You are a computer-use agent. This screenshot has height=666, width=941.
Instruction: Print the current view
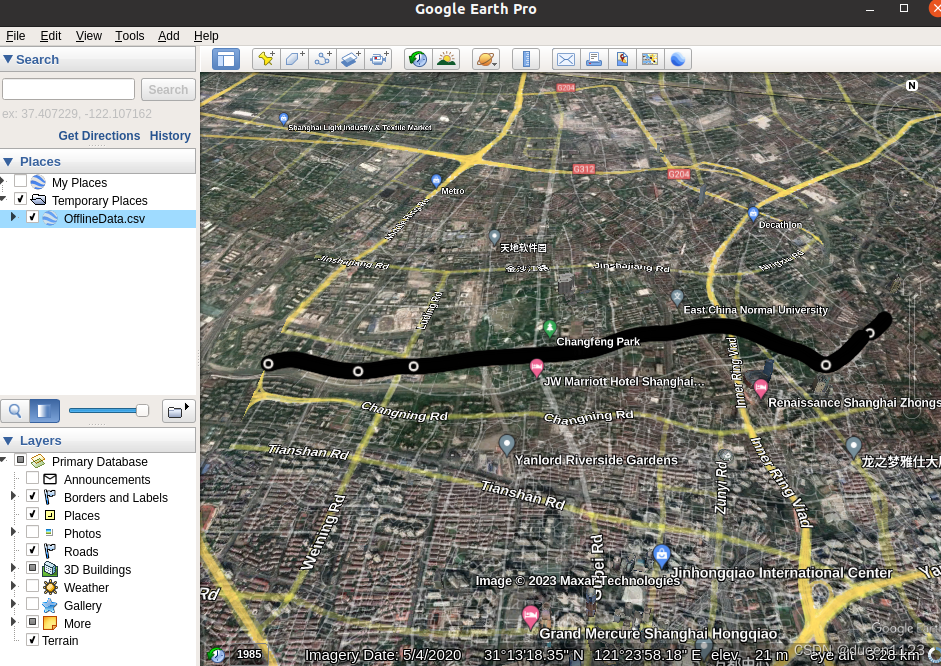(x=594, y=59)
